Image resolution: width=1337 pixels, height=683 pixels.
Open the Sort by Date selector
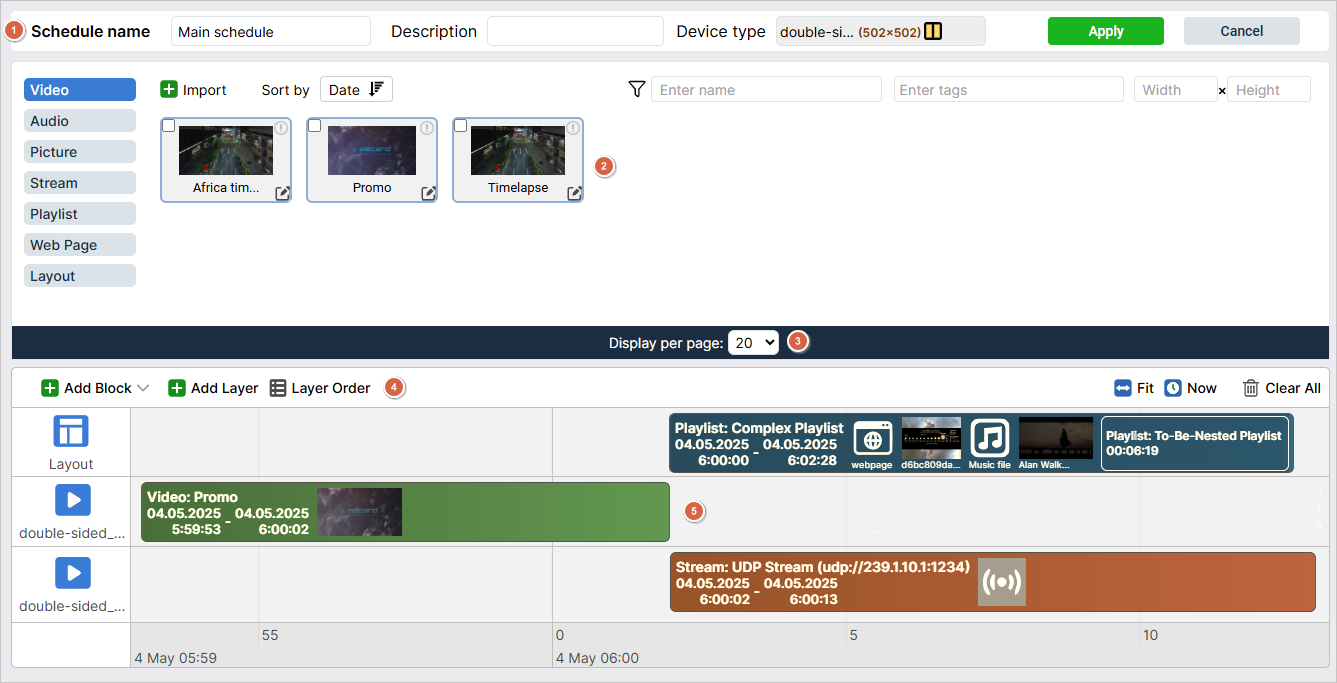tap(356, 90)
